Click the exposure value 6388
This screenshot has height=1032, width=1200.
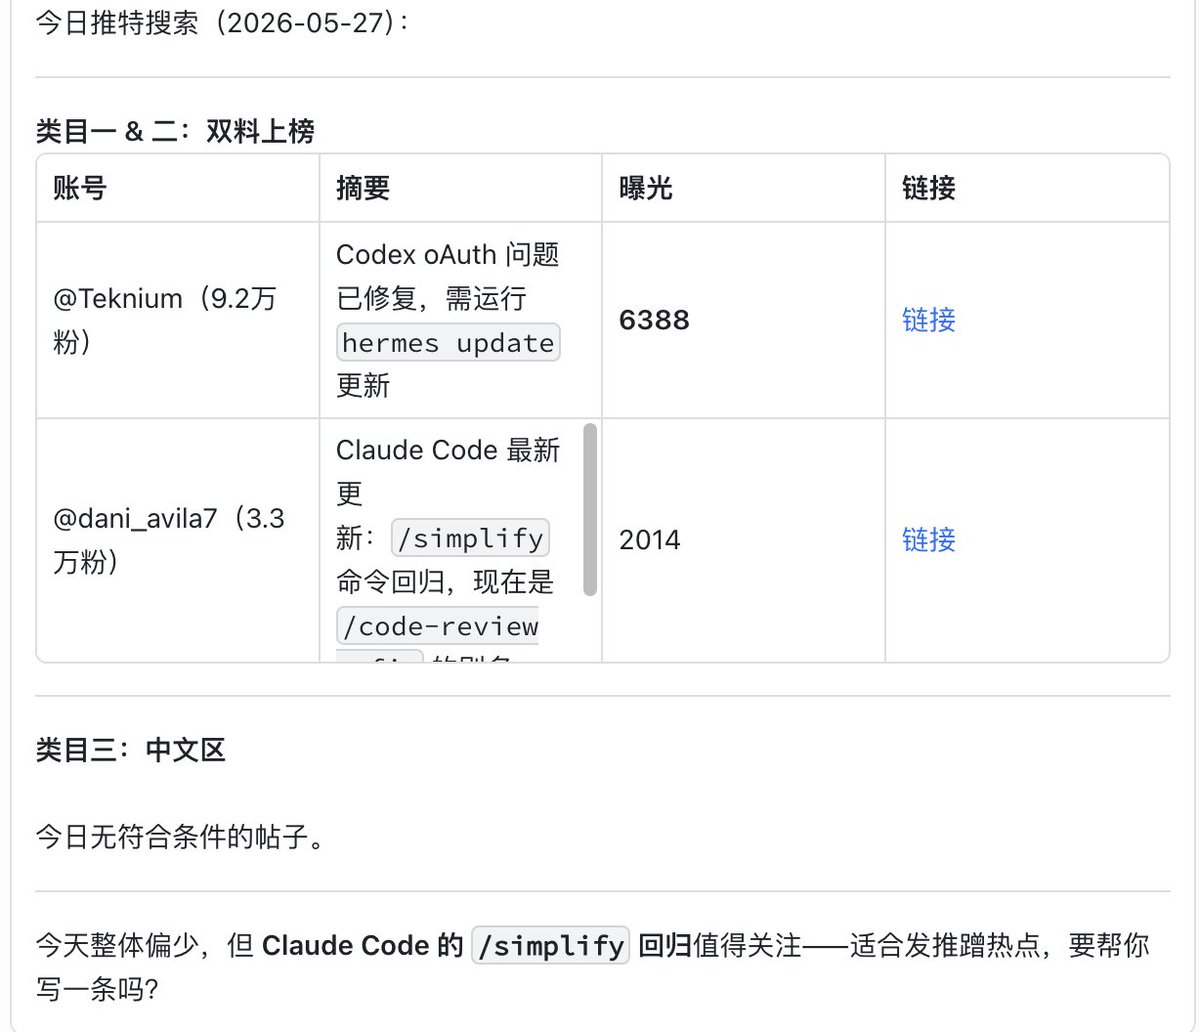tap(654, 320)
